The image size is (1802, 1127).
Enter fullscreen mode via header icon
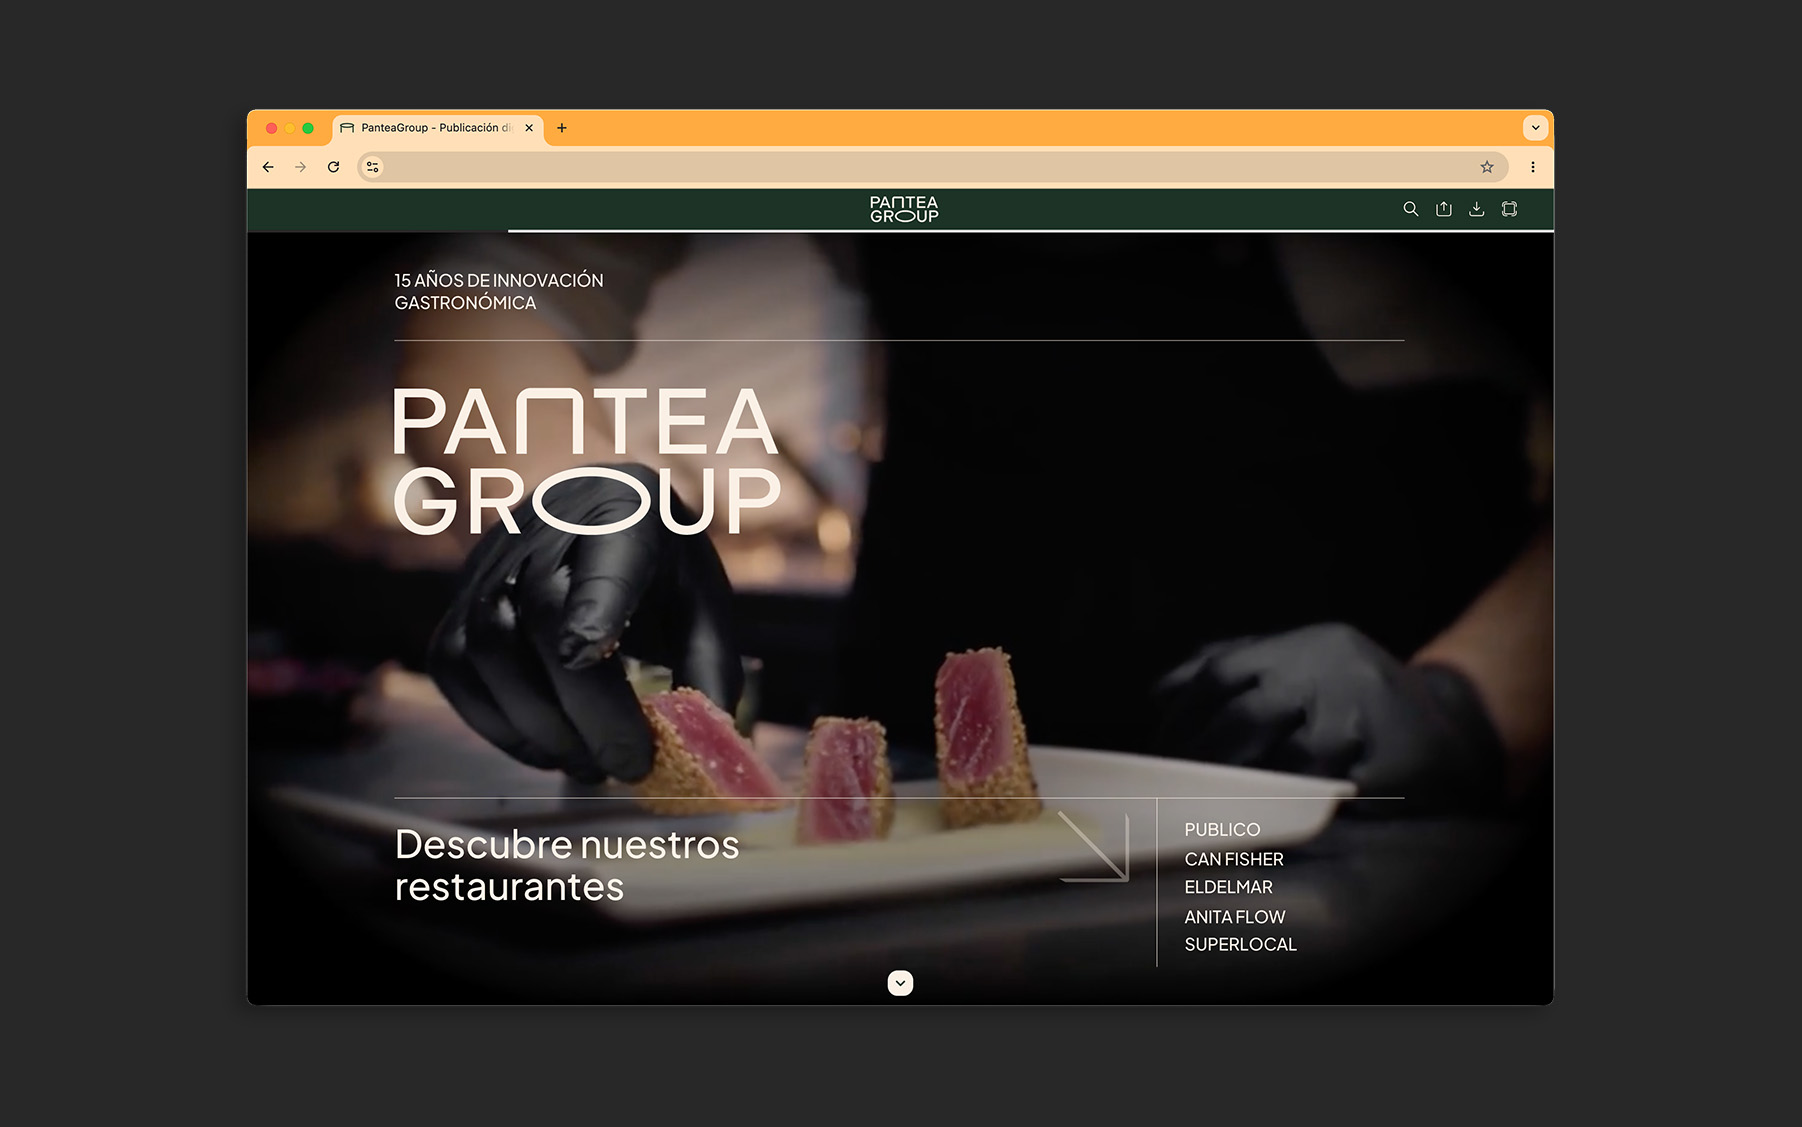point(1510,209)
